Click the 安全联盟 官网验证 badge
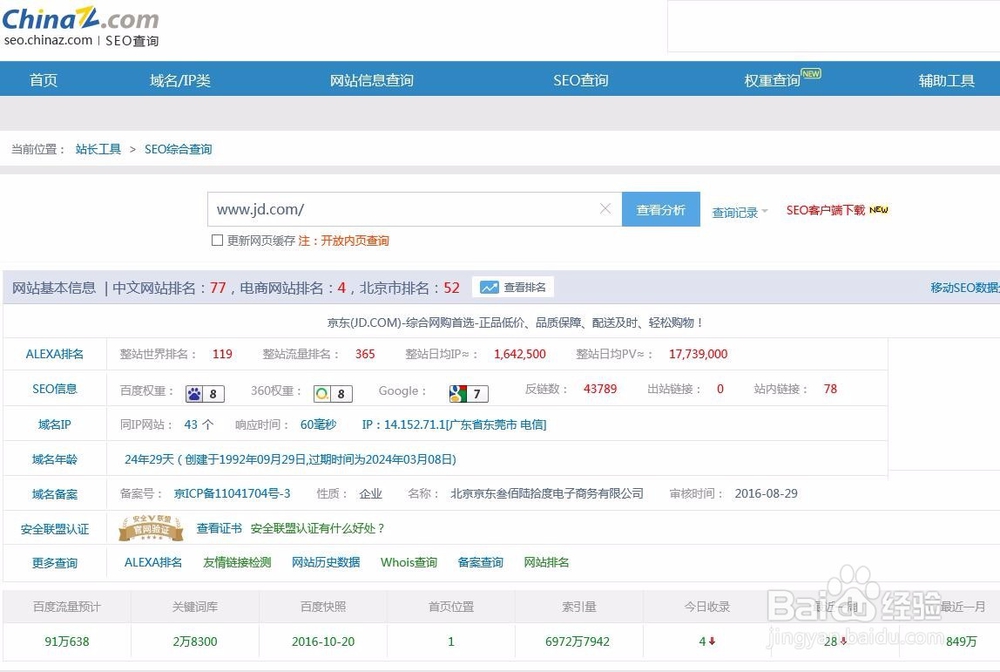 tap(151, 528)
